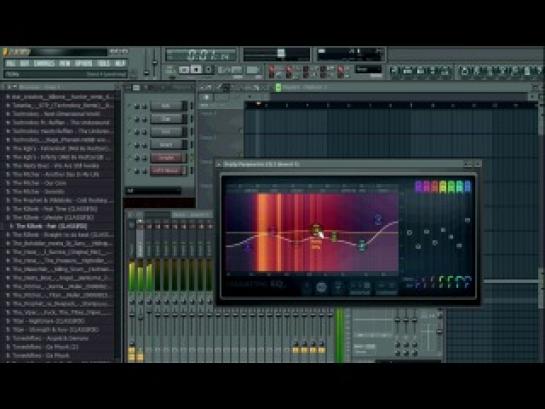Click the Hat channel button
The image size is (545, 409).
(168, 132)
